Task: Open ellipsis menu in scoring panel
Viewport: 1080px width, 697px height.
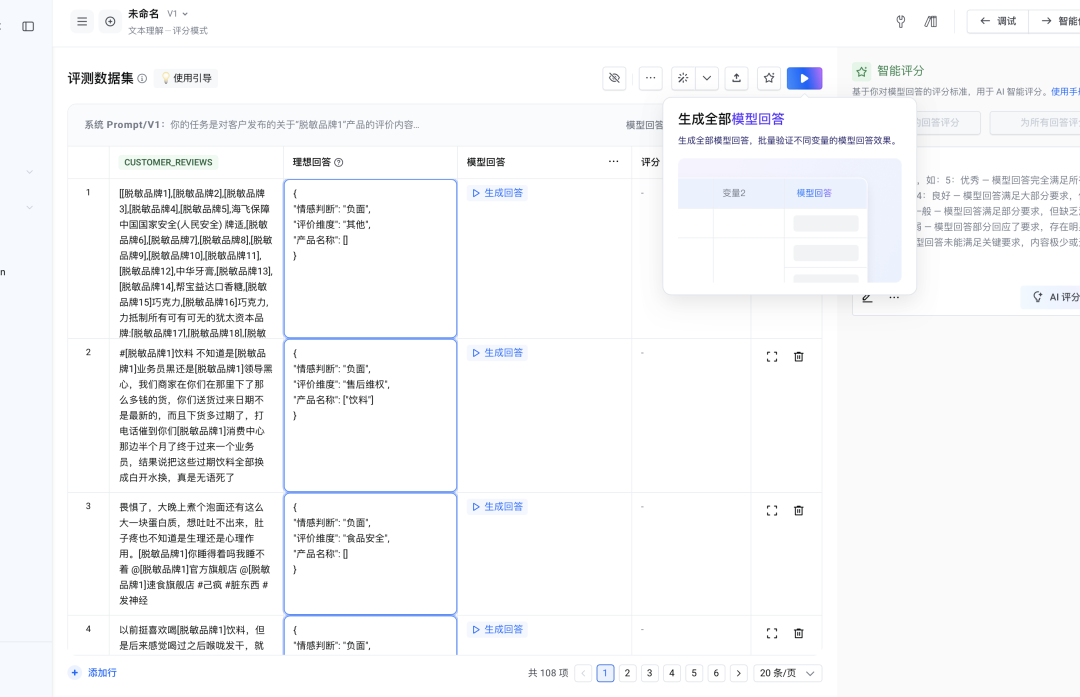Action: tap(894, 298)
